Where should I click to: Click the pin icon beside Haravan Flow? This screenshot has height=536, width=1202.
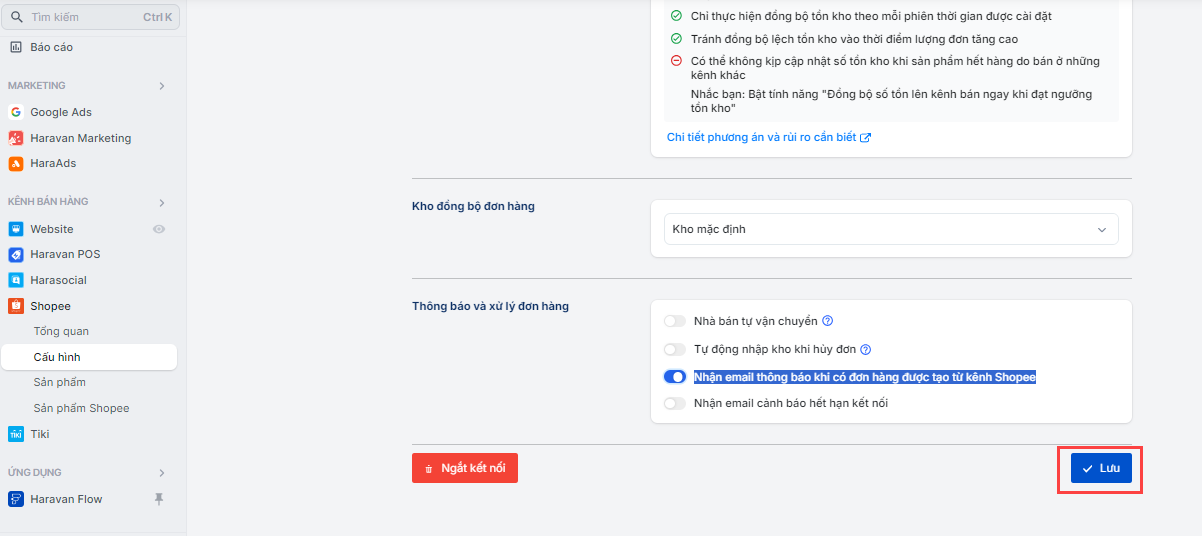(158, 499)
